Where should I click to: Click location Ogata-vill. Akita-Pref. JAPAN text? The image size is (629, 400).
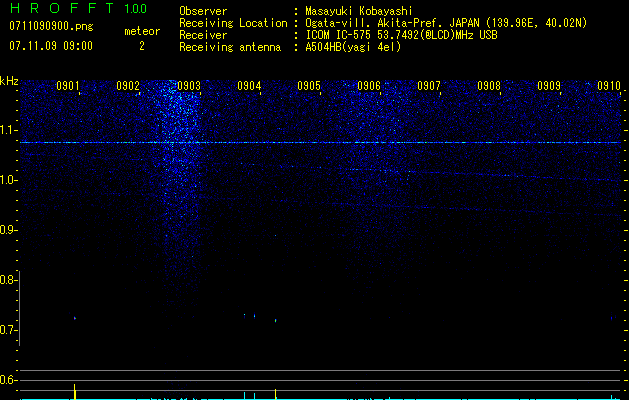click(393, 23)
